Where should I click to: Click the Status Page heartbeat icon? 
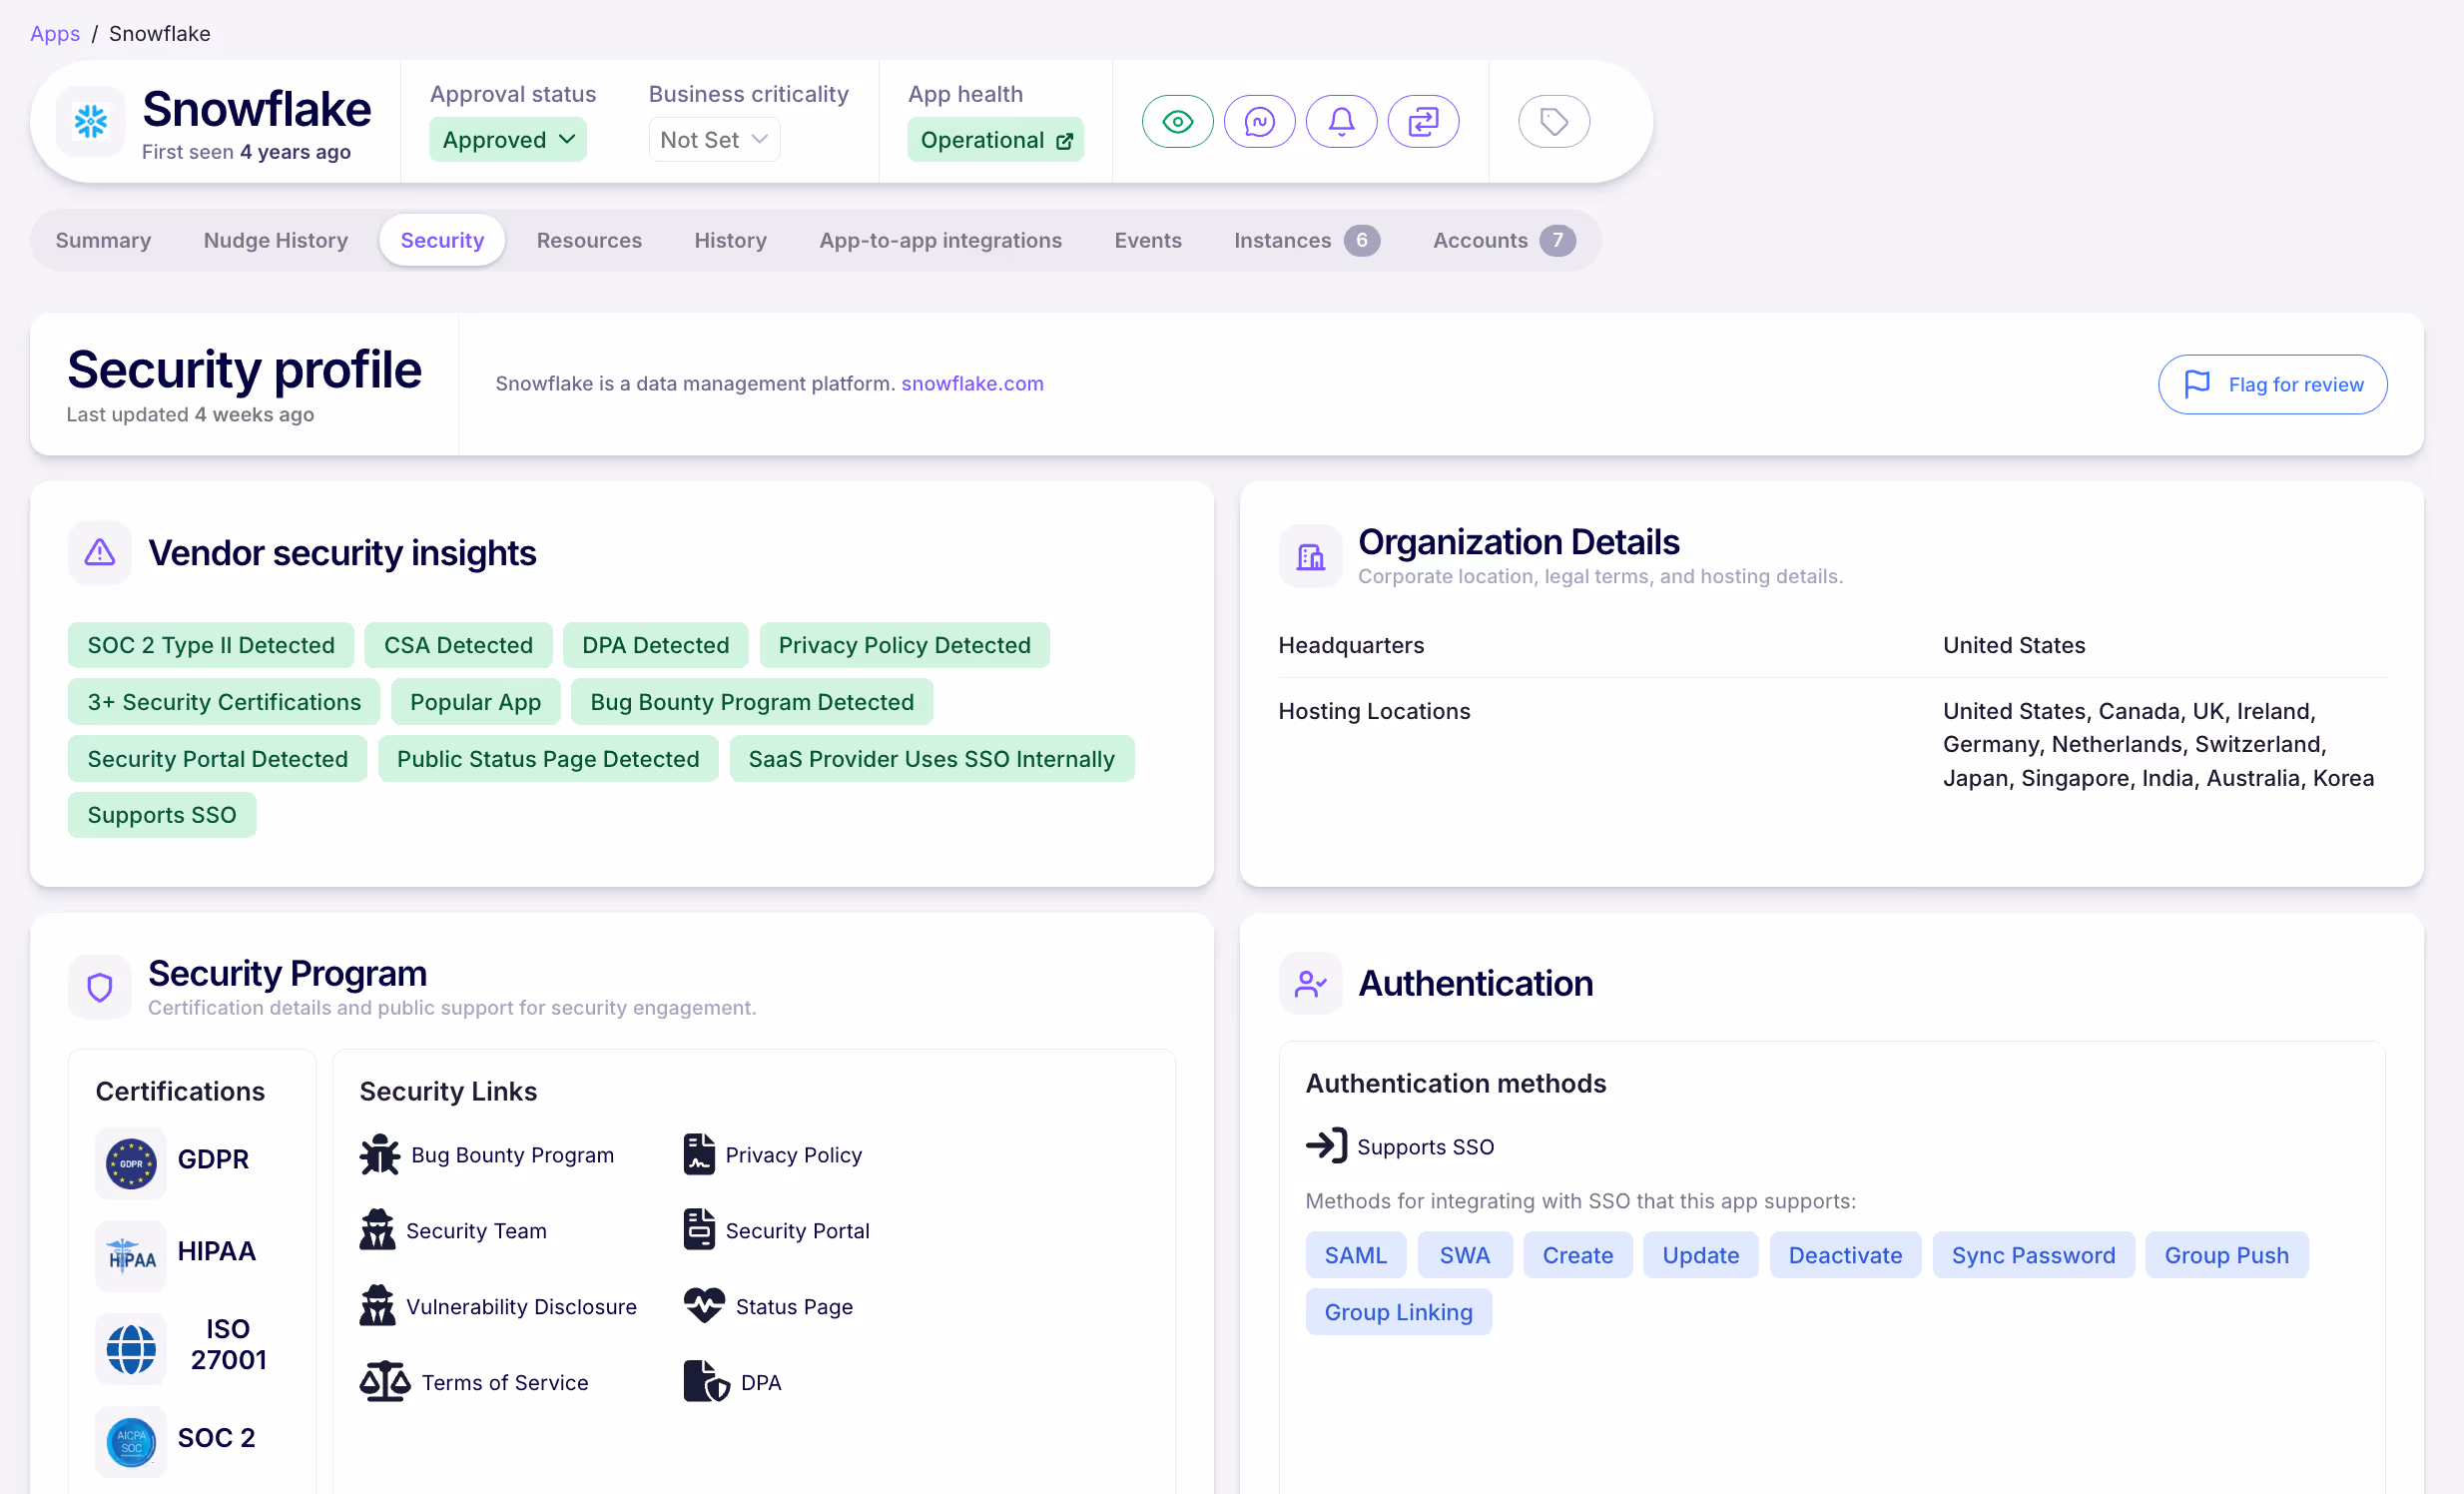click(x=704, y=1307)
